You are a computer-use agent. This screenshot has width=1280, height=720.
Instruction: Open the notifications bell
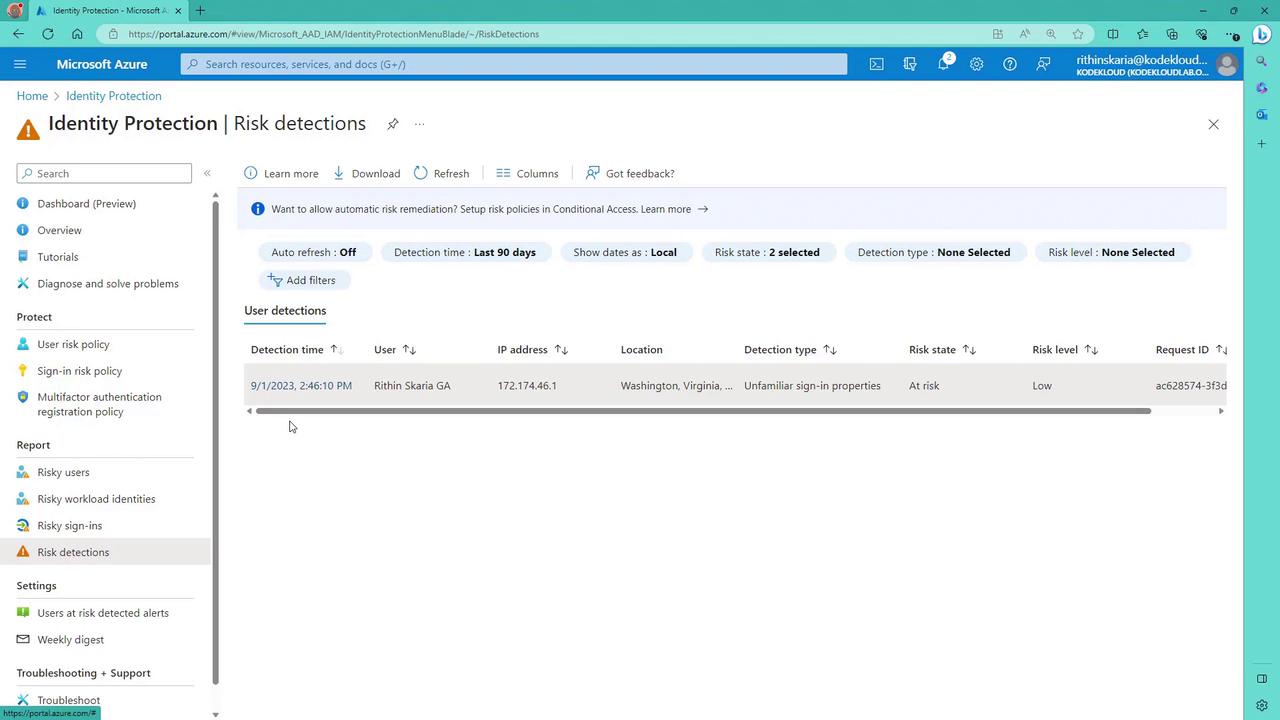[943, 64]
